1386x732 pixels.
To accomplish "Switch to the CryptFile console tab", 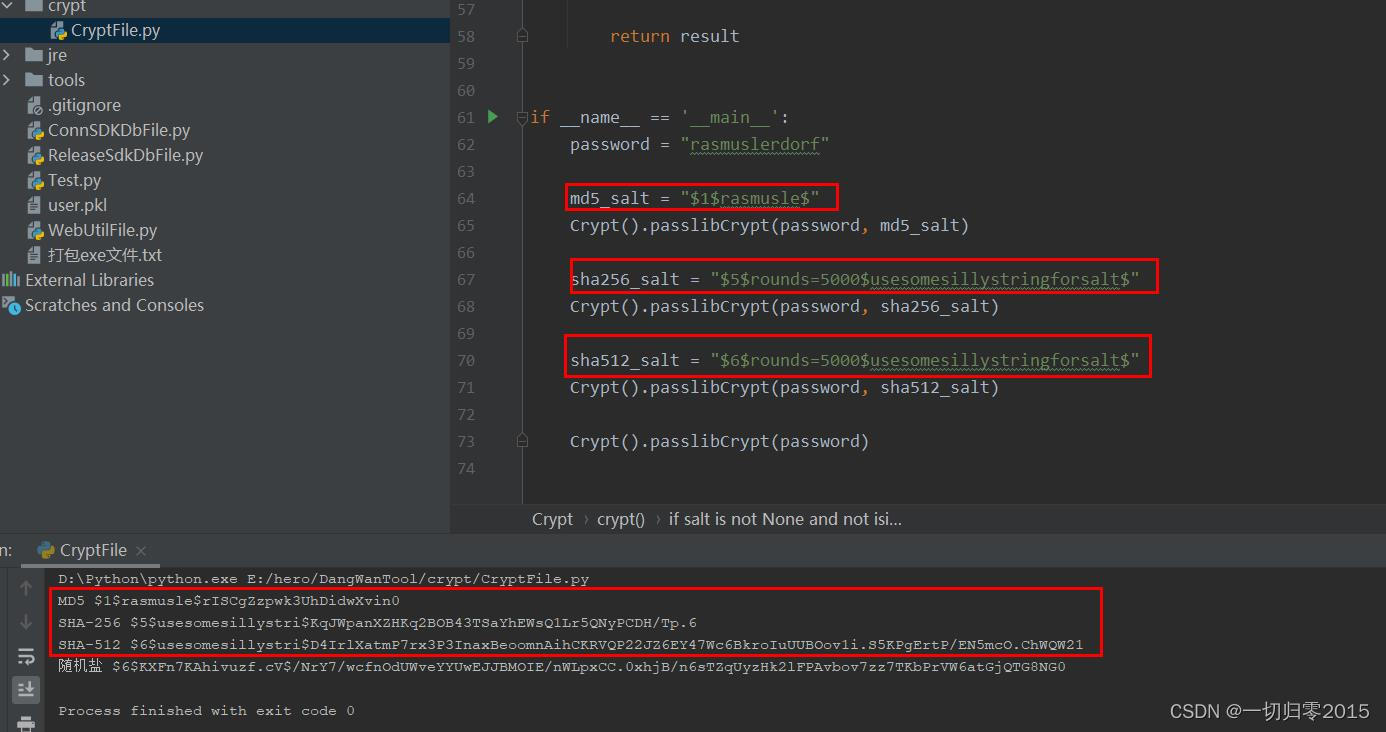I will click(91, 549).
